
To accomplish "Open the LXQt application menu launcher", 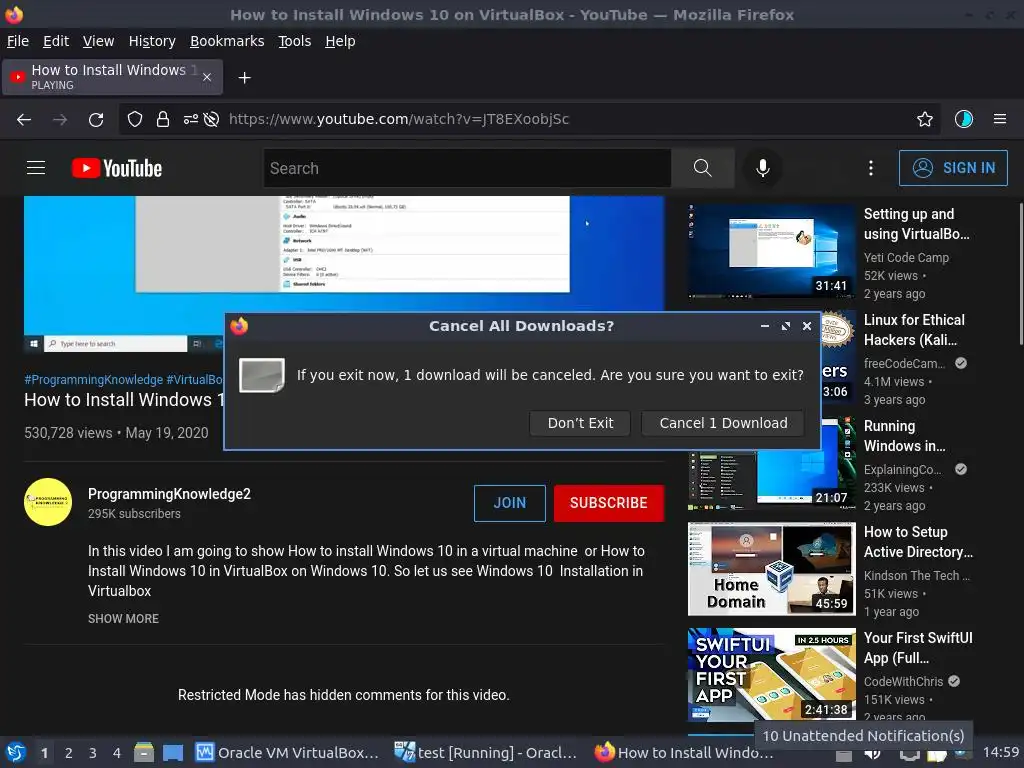I will (x=15, y=753).
